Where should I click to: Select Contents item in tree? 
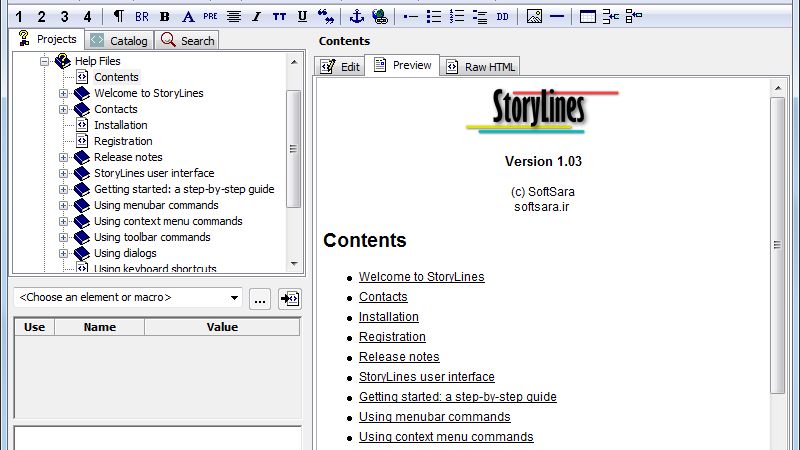coord(116,77)
